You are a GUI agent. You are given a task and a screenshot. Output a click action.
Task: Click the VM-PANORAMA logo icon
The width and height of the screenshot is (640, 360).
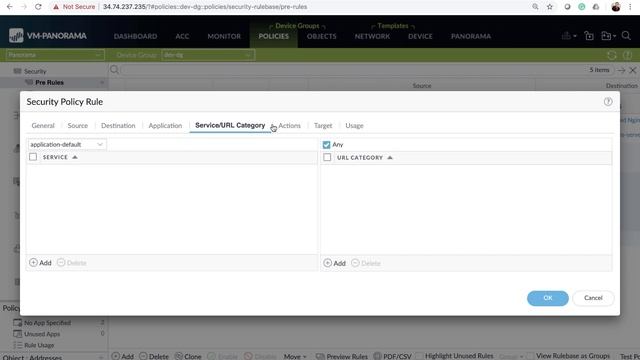point(16,36)
